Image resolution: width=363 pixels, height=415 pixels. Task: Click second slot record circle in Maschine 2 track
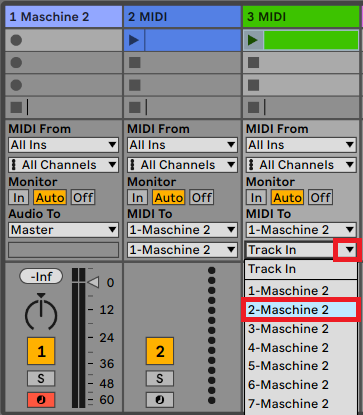[16, 62]
